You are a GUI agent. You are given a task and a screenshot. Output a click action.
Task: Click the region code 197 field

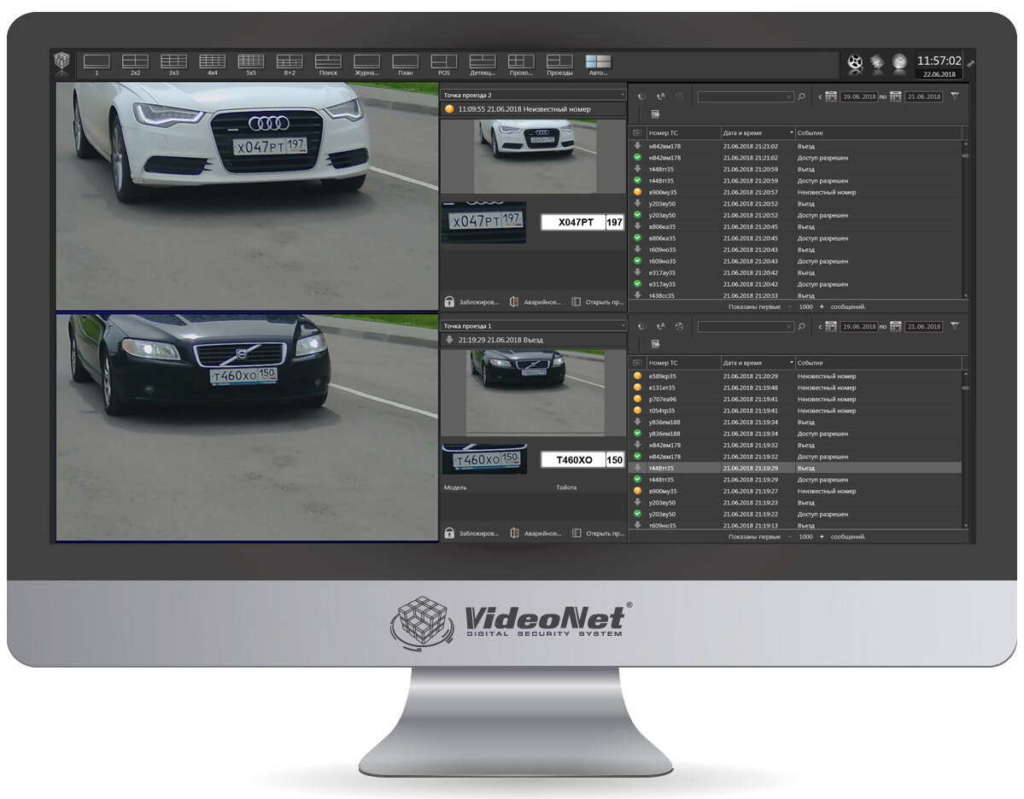615,222
